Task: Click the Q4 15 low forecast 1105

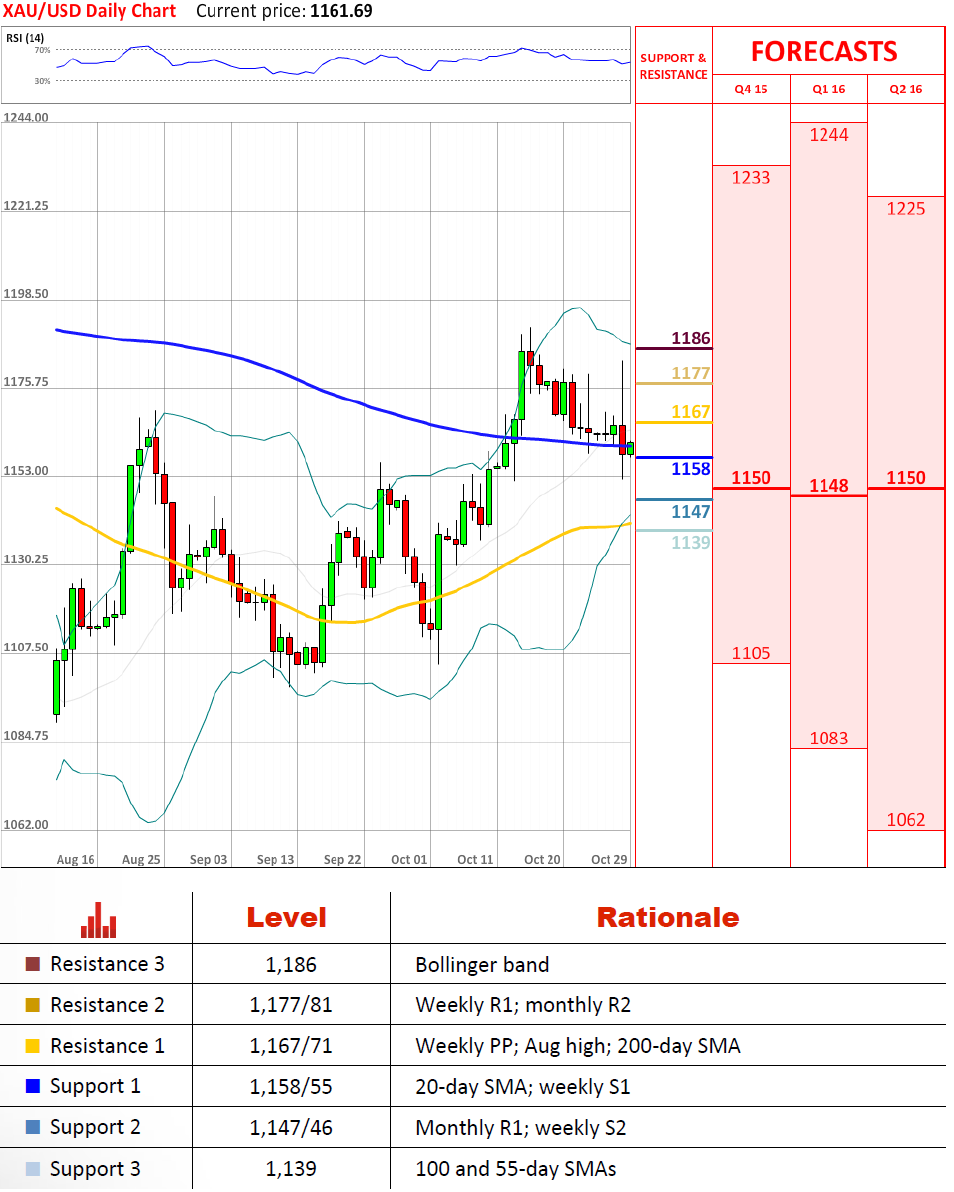Action: [x=751, y=654]
